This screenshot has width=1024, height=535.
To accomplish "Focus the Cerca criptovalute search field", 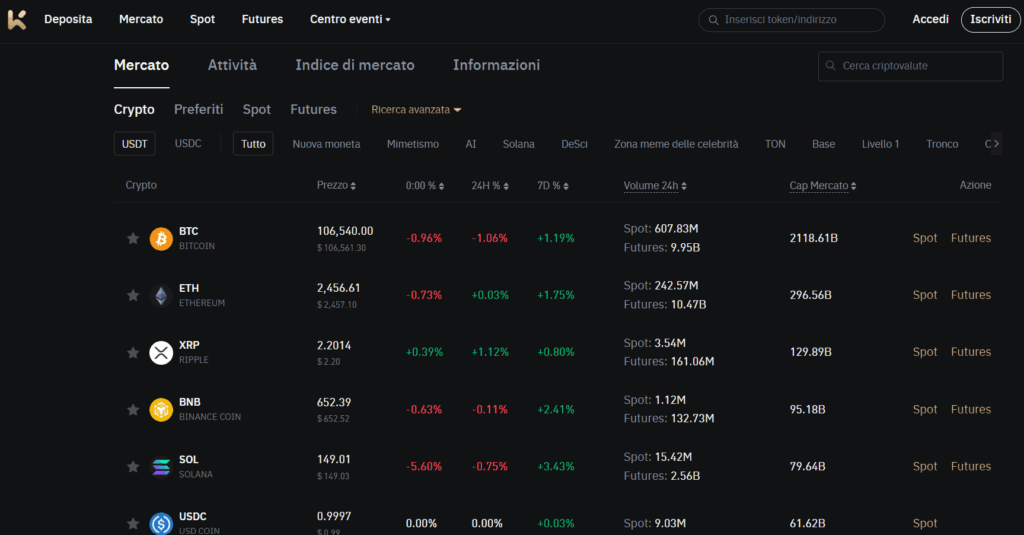I will (910, 66).
